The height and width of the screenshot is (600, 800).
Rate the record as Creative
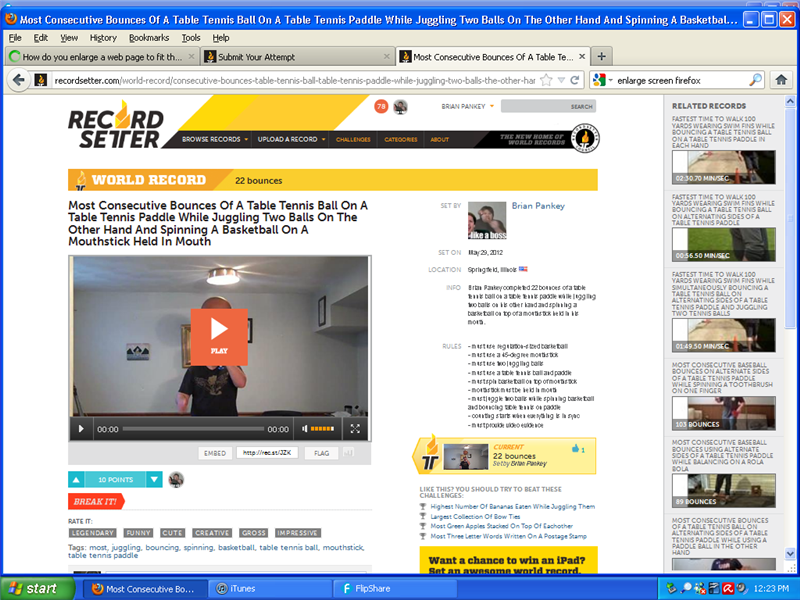(x=212, y=533)
